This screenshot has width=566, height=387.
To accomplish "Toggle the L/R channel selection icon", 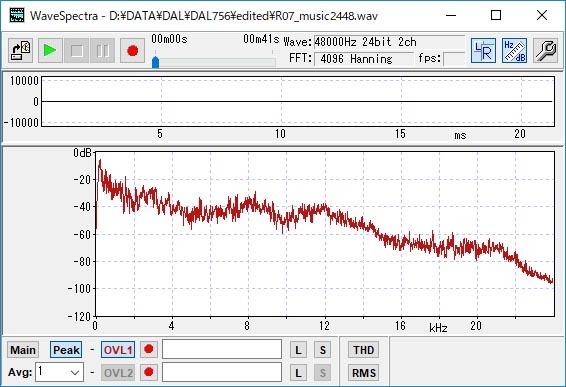I will (483, 51).
